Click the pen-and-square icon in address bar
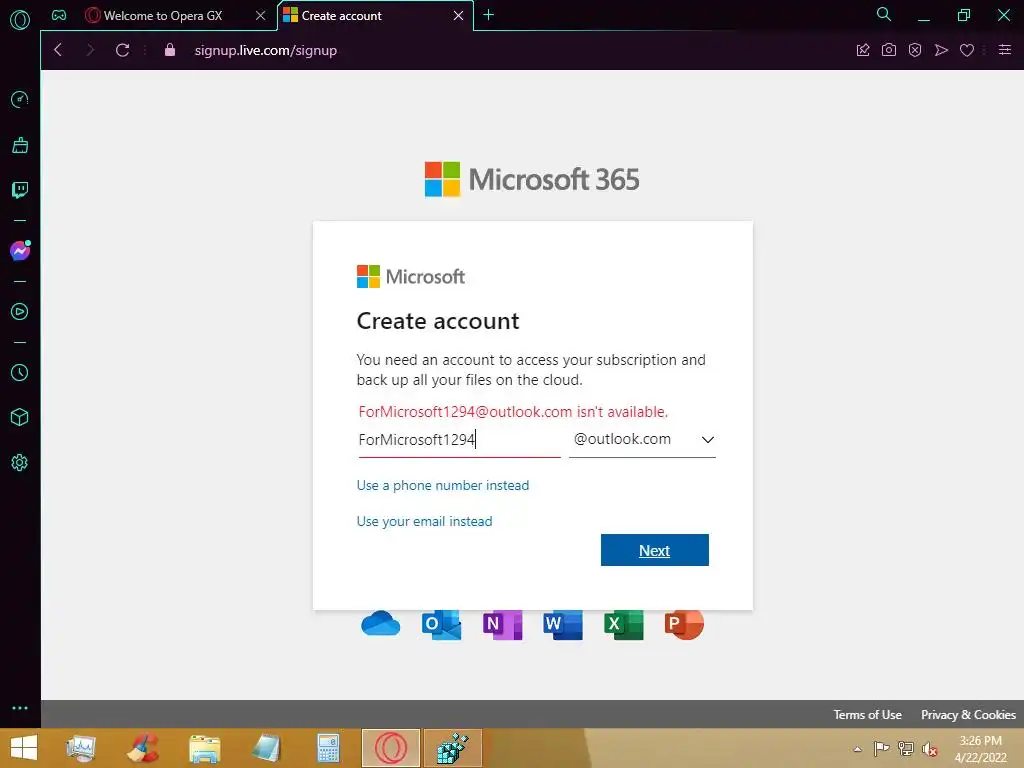 coord(863,50)
